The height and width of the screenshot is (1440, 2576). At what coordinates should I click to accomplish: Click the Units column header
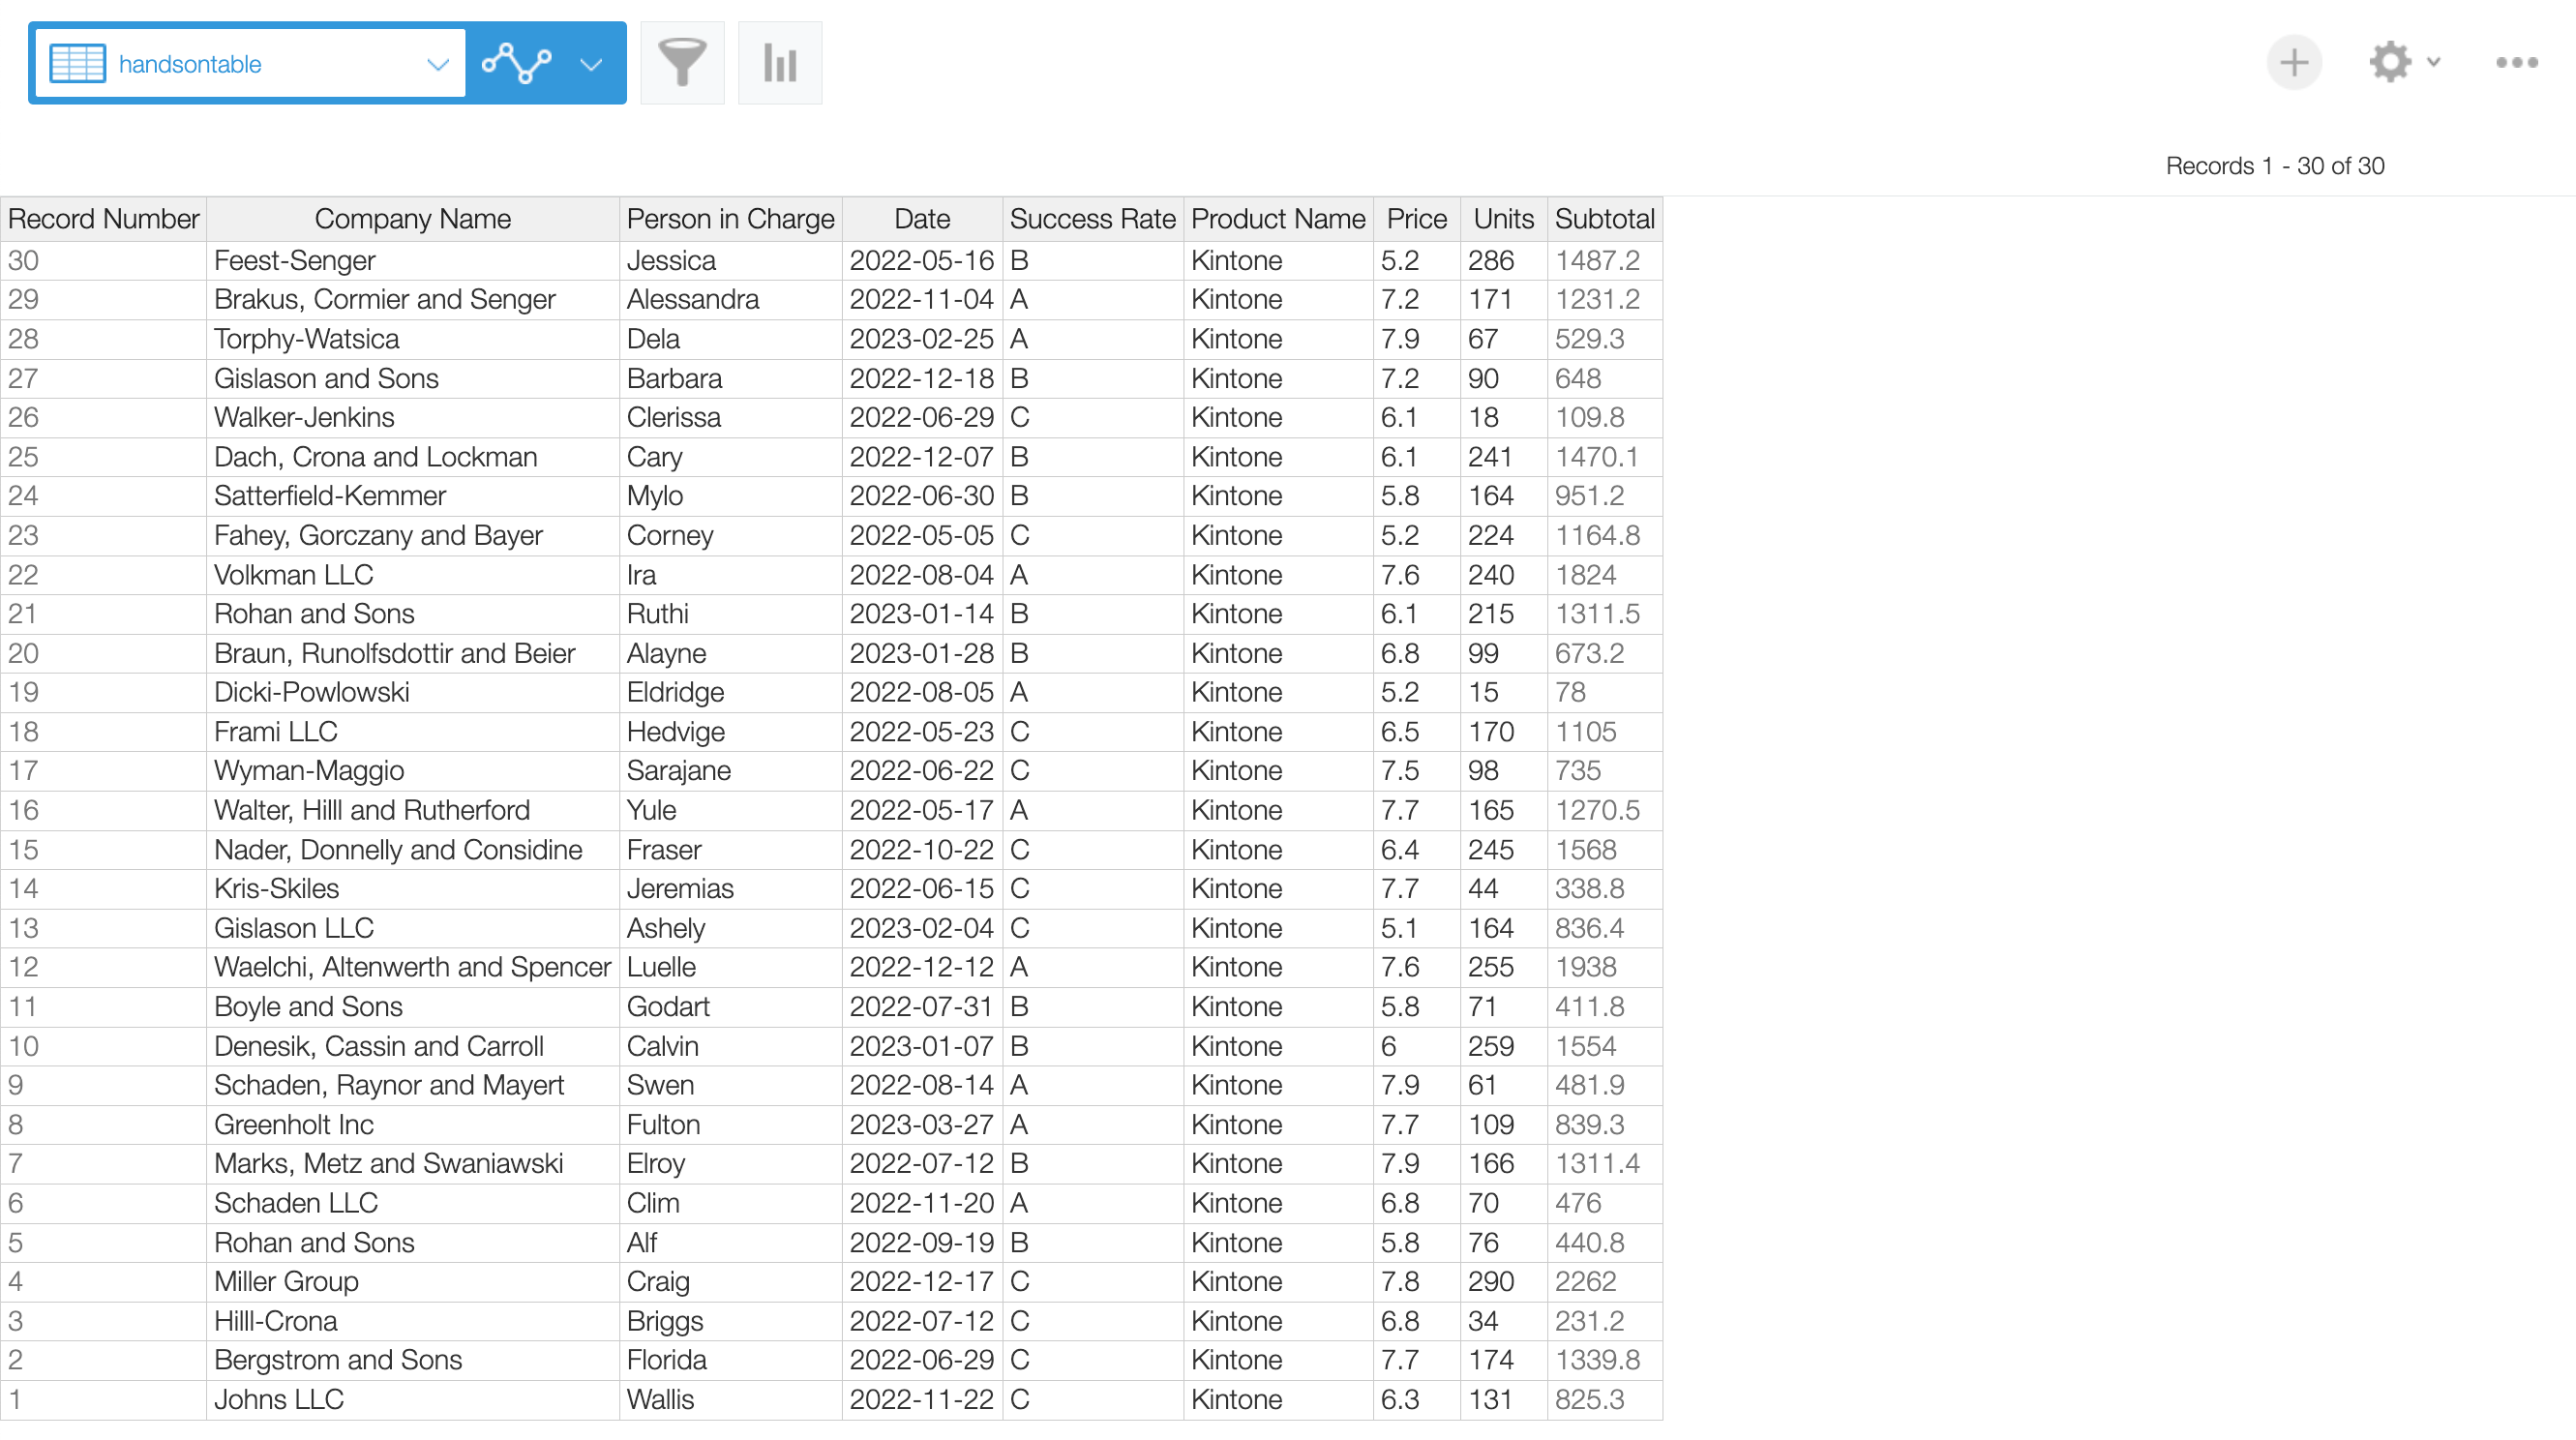click(x=1504, y=219)
